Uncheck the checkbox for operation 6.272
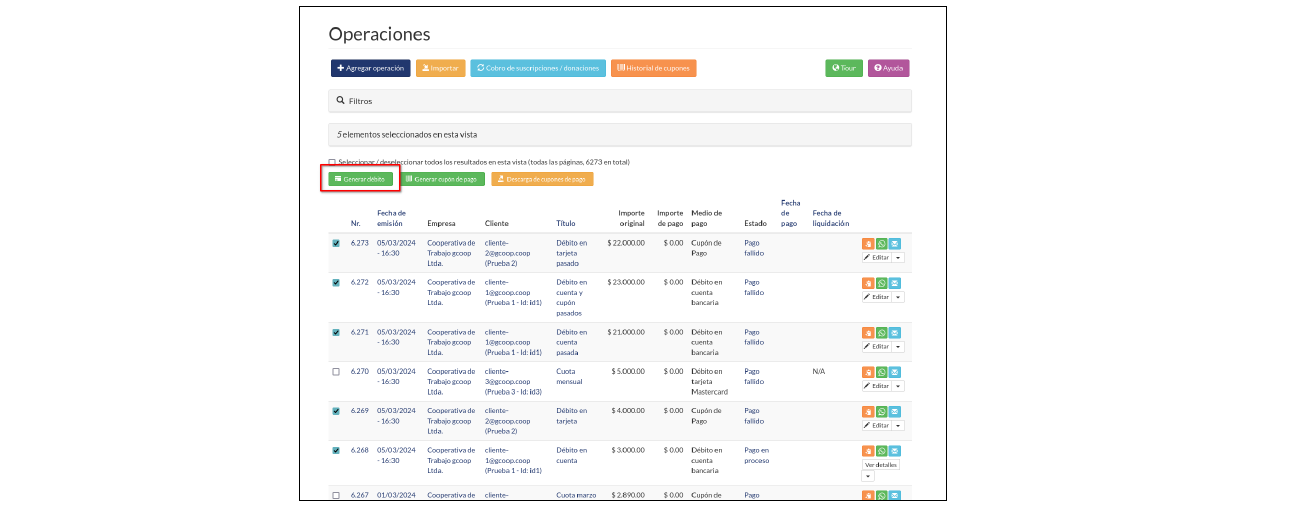This screenshot has width=1306, height=517. (x=336, y=283)
